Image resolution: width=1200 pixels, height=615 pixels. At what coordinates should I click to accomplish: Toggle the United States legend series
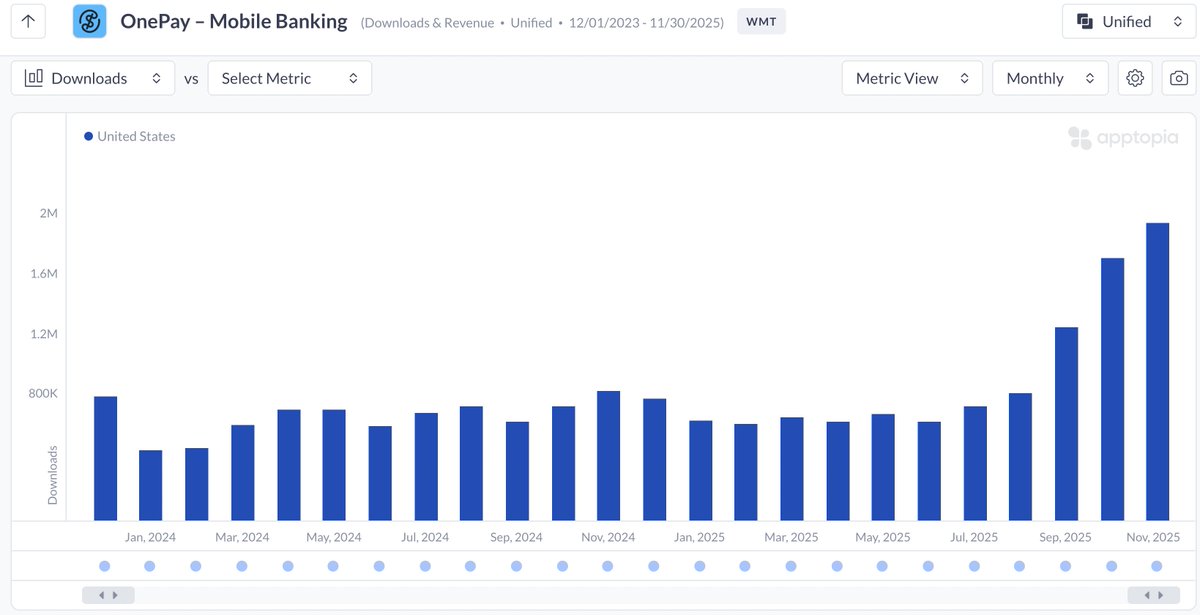click(x=130, y=136)
